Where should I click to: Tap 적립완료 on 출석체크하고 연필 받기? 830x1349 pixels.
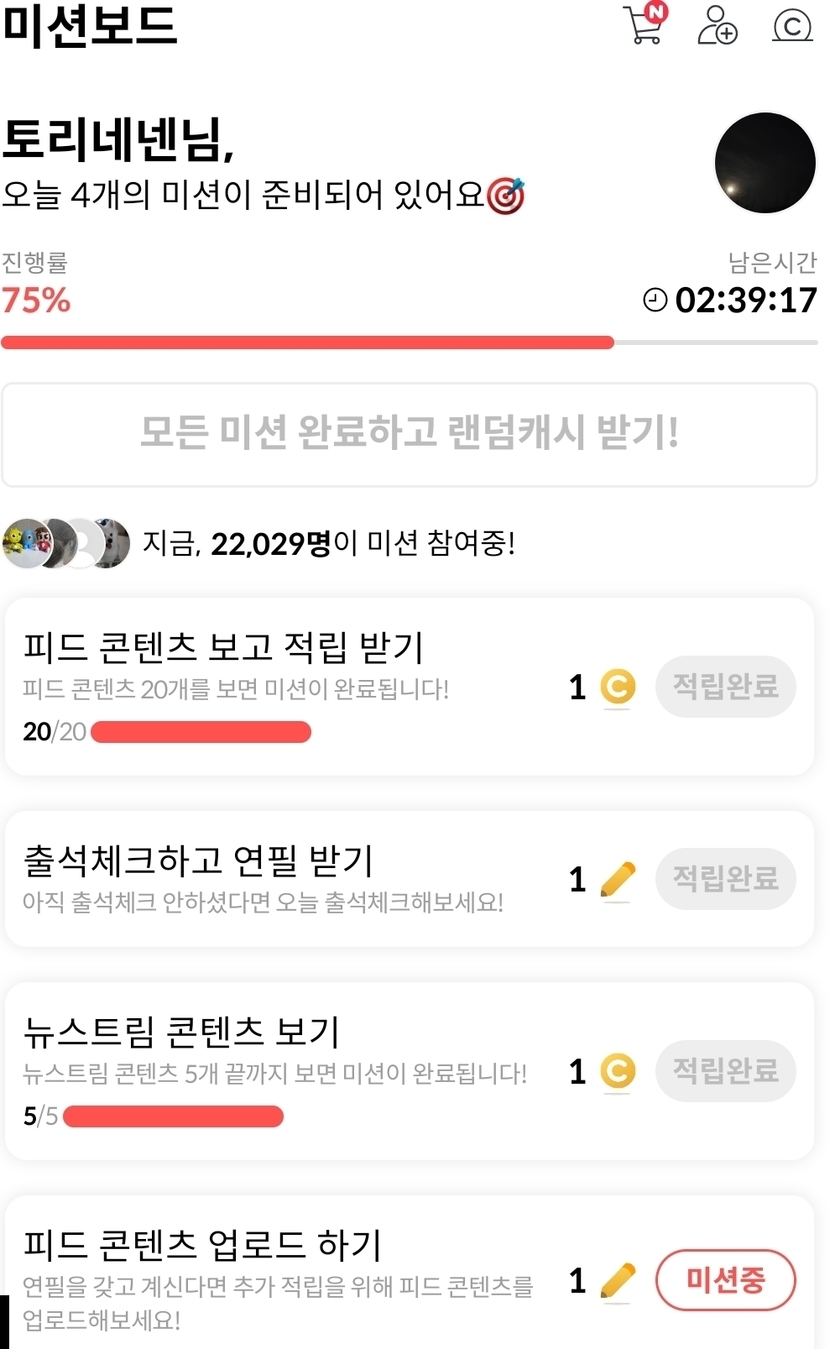(x=725, y=879)
